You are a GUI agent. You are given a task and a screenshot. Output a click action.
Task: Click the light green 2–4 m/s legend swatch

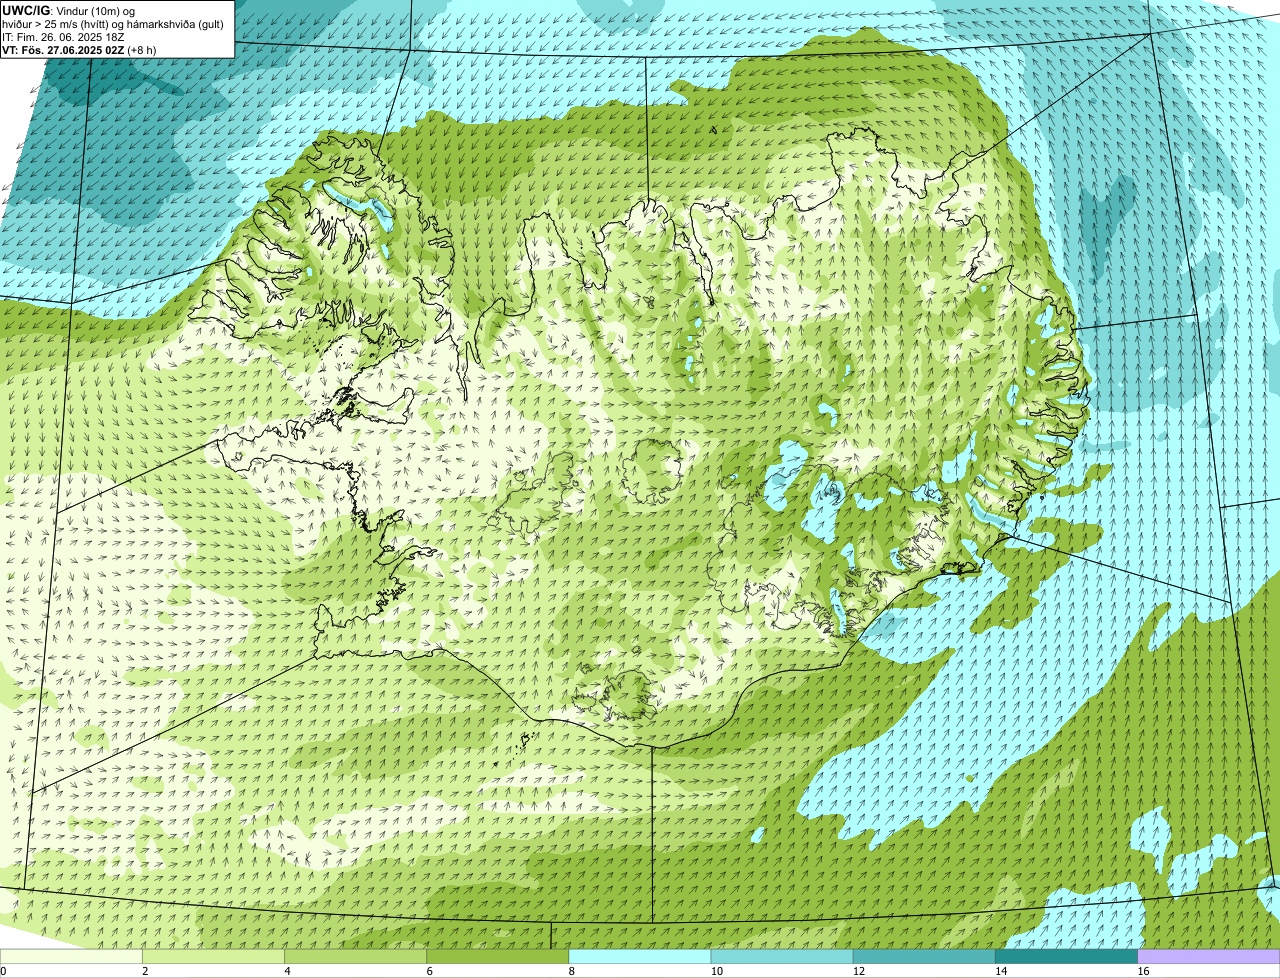coord(213,956)
